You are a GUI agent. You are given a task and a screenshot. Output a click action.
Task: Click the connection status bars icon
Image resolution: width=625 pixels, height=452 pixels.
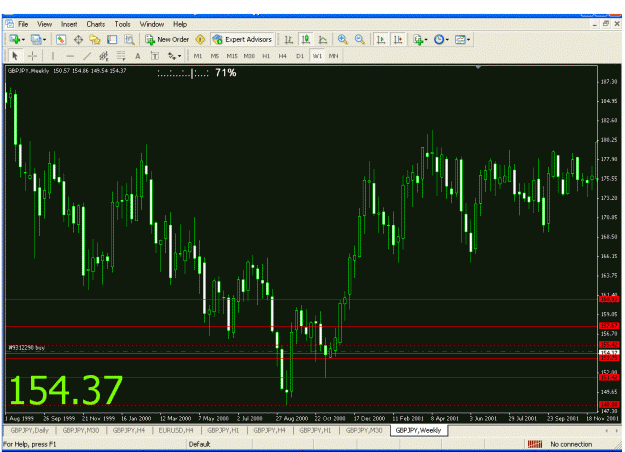pyautogui.click(x=535, y=444)
